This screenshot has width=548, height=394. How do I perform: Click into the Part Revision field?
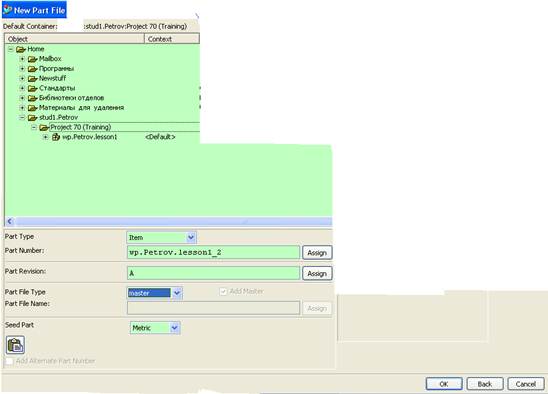pos(214,273)
